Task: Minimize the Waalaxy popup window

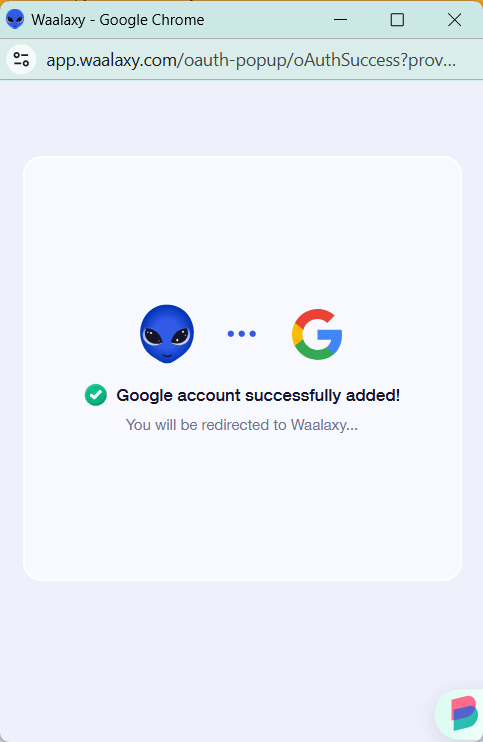Action: click(340, 19)
